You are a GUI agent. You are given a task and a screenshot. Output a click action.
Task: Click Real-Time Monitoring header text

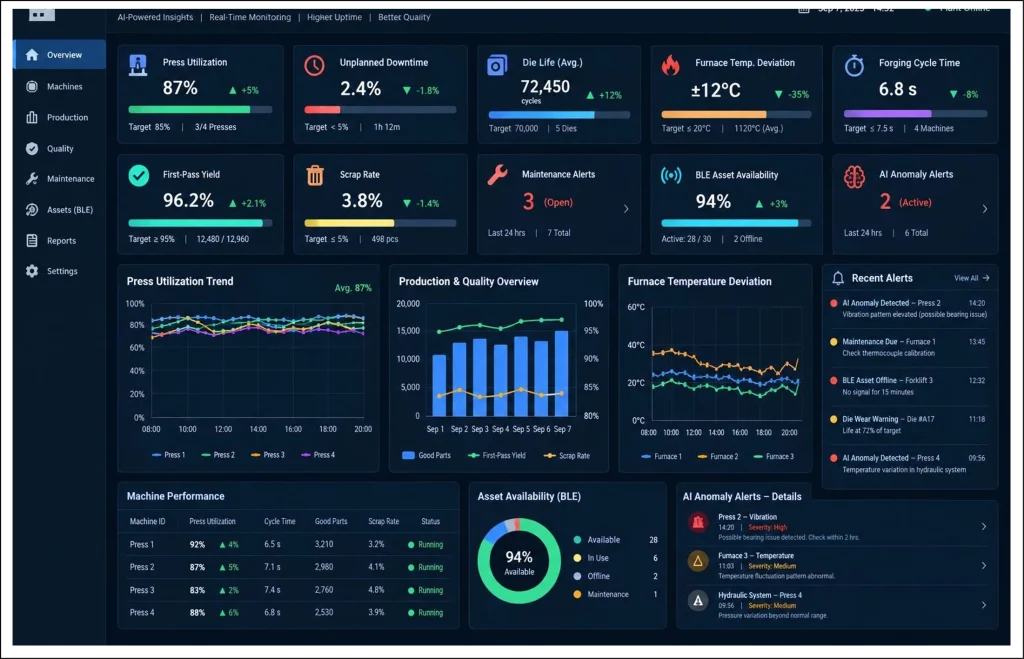point(250,18)
